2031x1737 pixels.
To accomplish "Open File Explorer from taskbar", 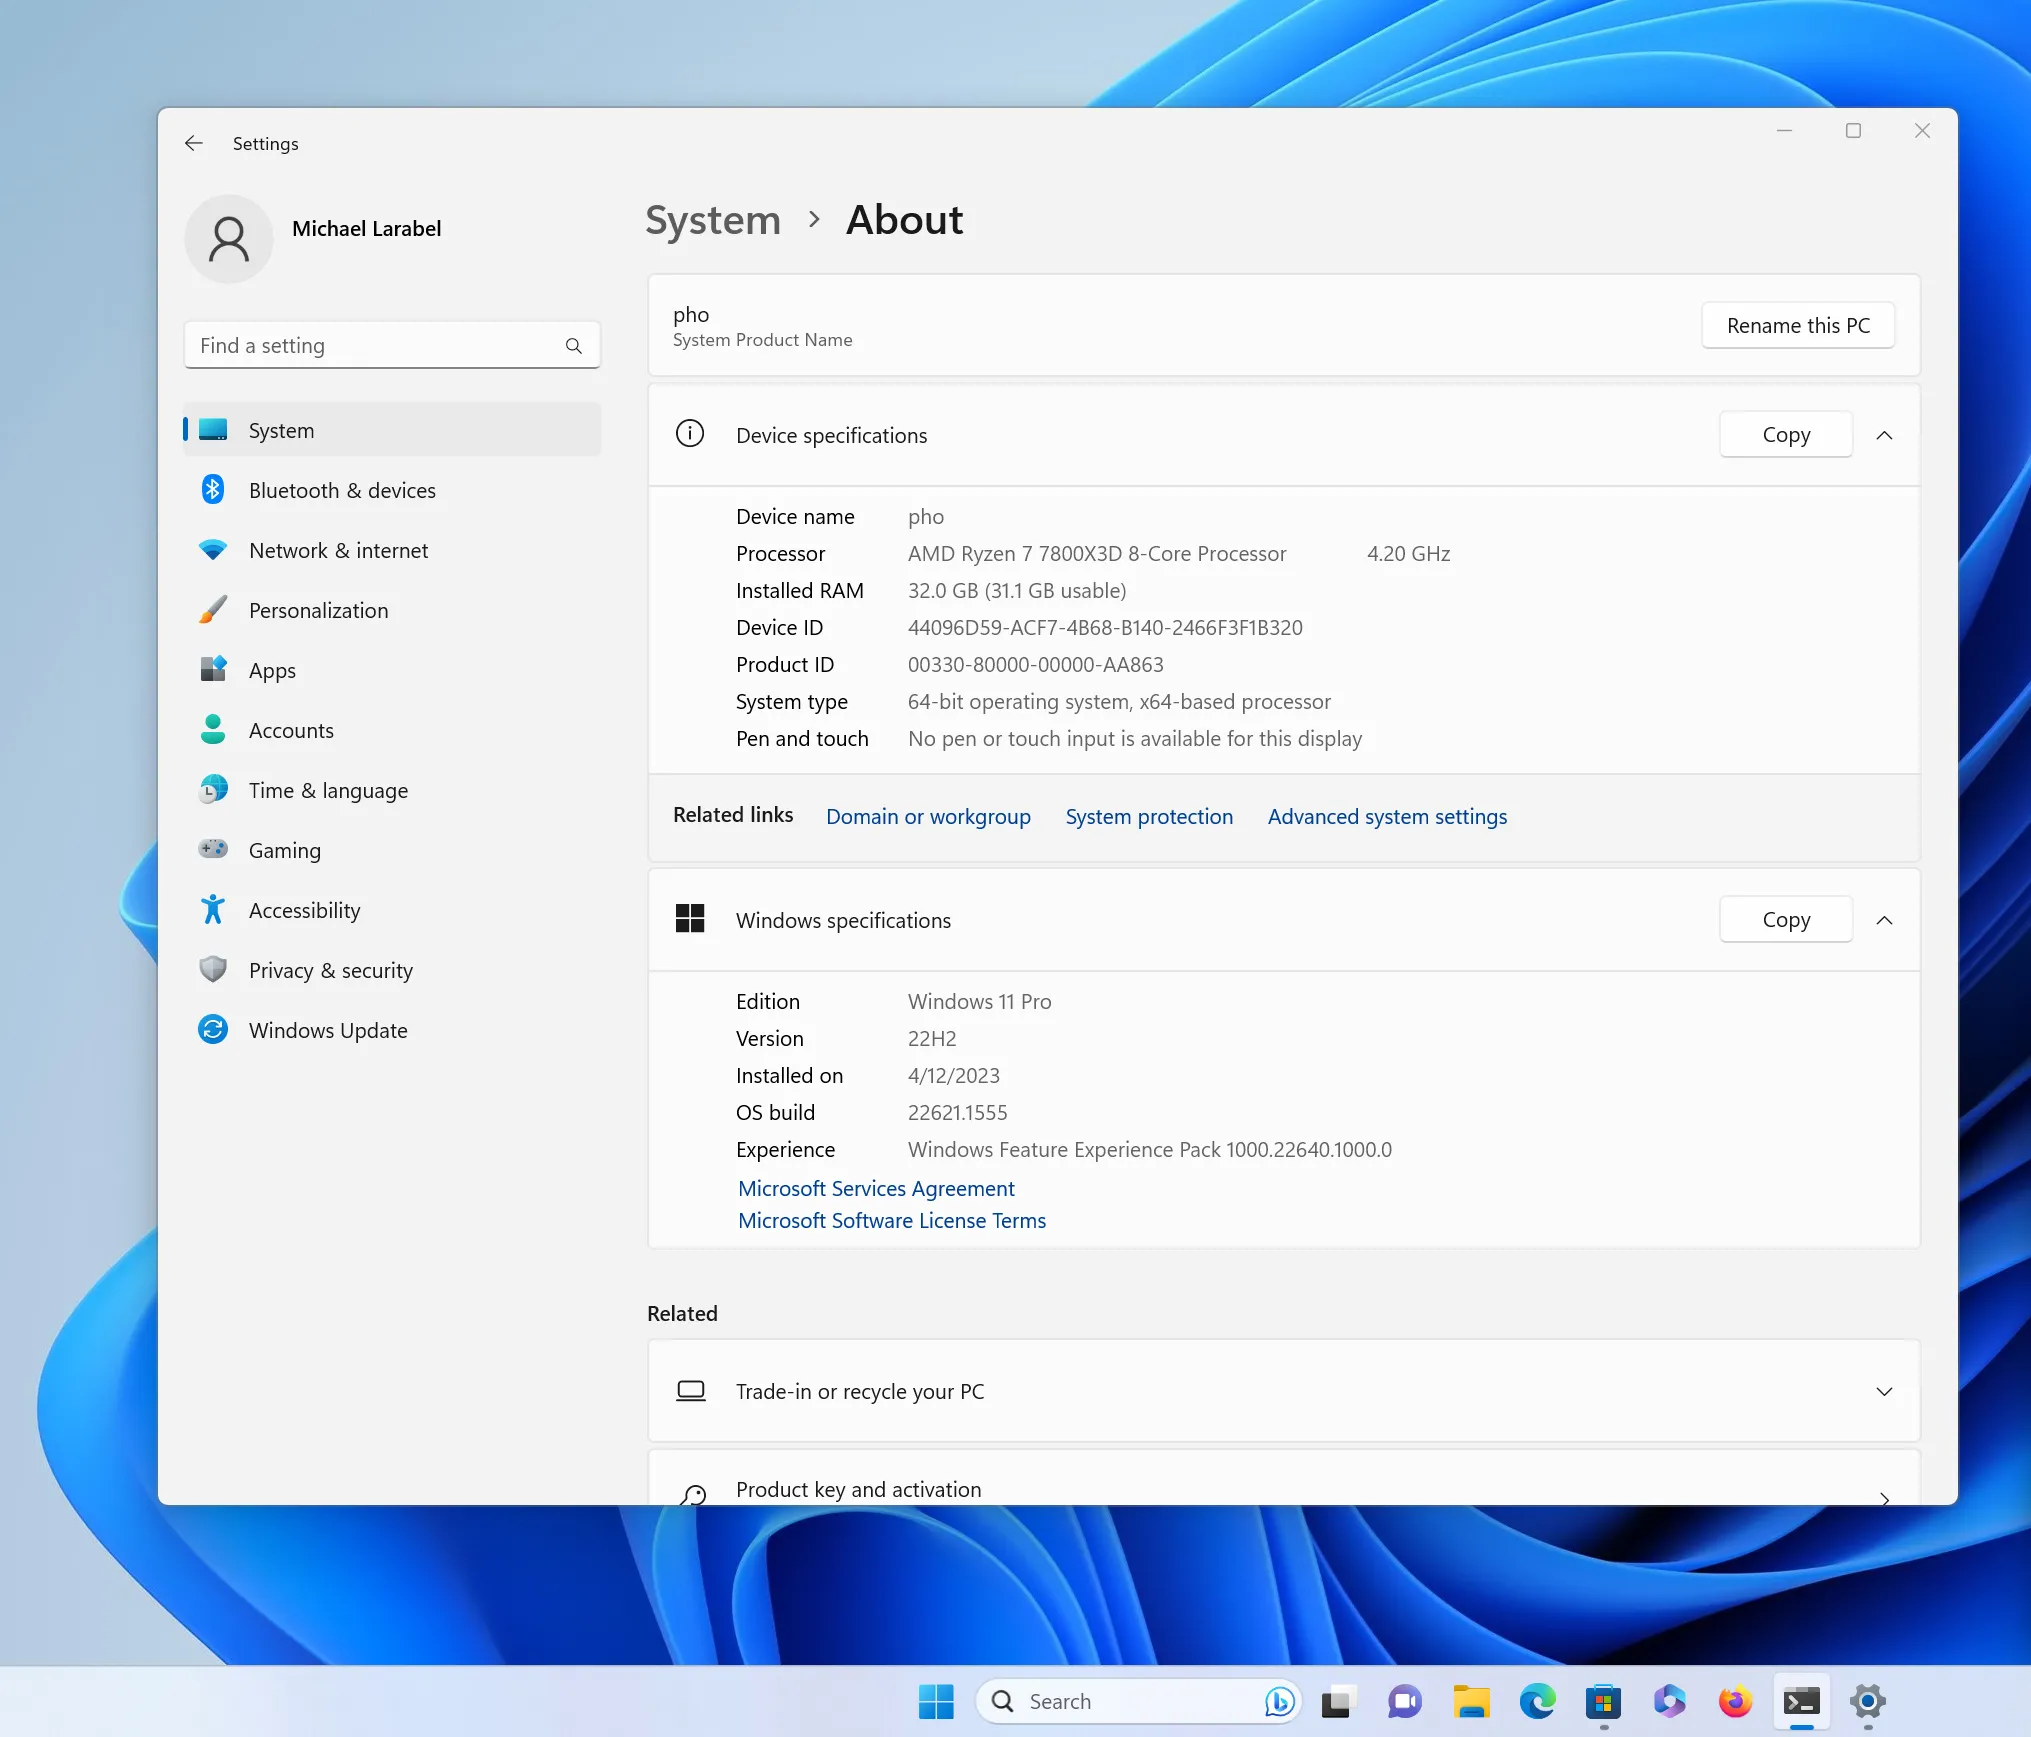I will [x=1471, y=1701].
